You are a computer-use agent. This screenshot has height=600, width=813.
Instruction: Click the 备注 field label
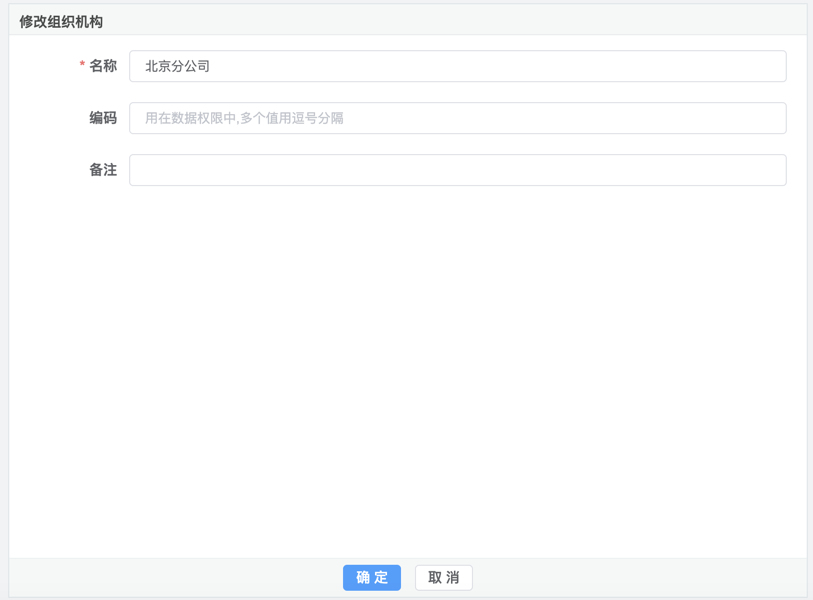pos(103,170)
